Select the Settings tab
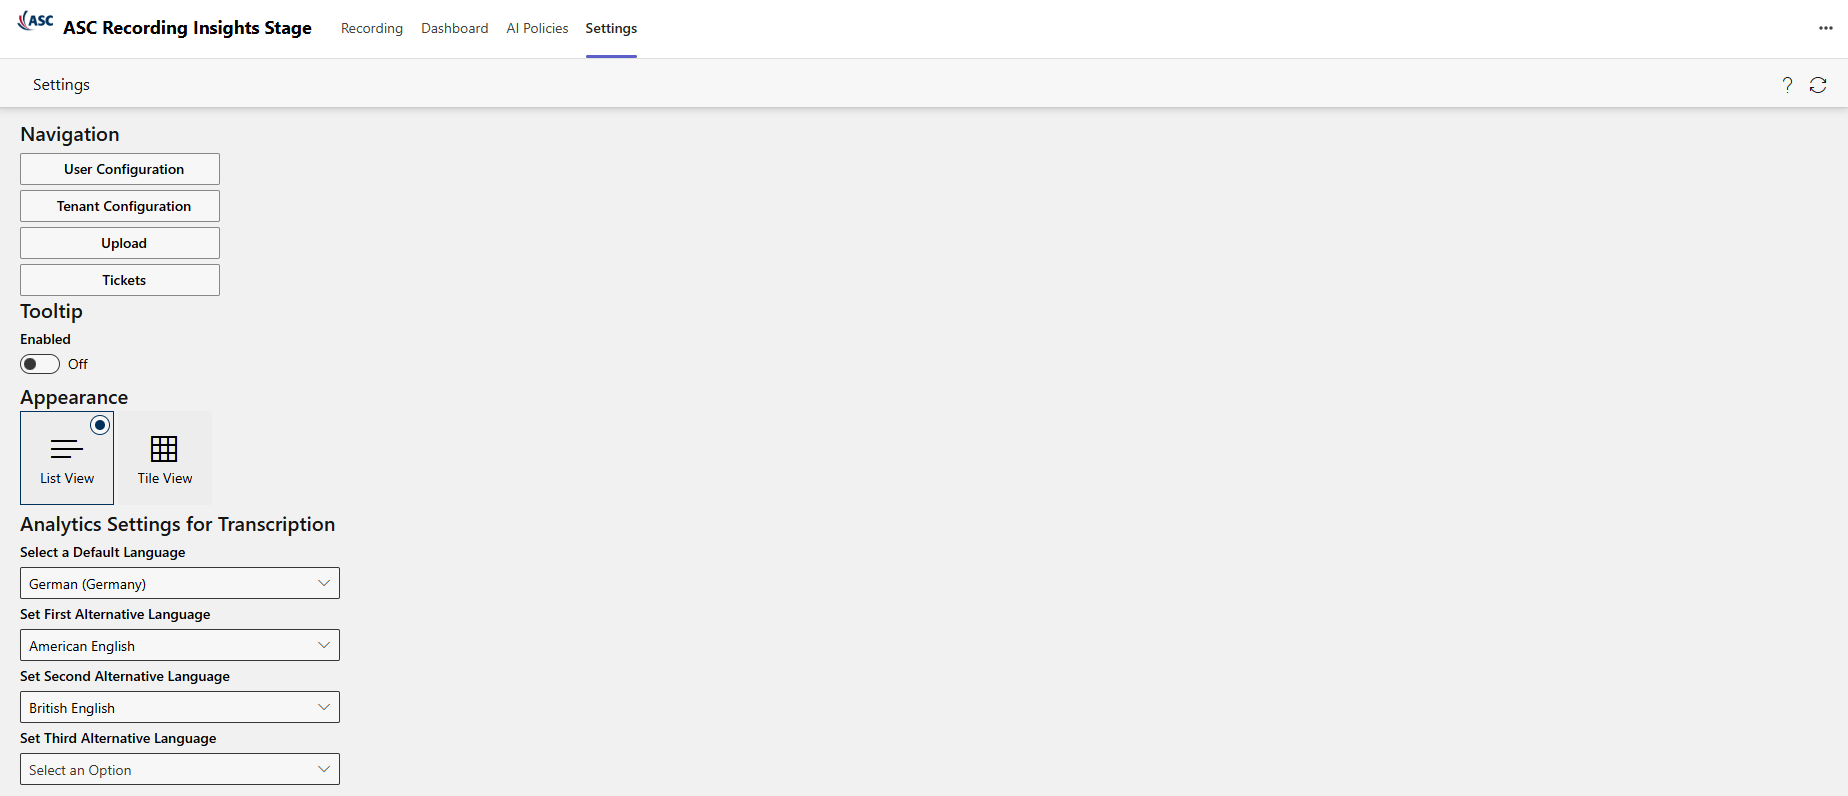The width and height of the screenshot is (1848, 796). click(x=611, y=28)
